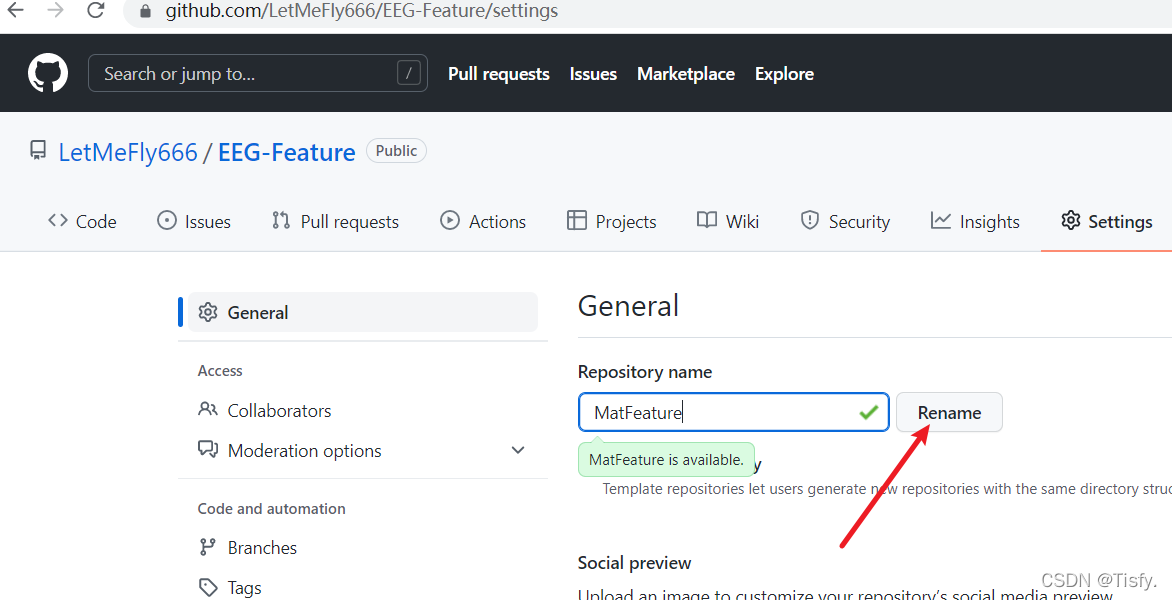
Task: Open the General settings sidebar item
Action: 363,312
